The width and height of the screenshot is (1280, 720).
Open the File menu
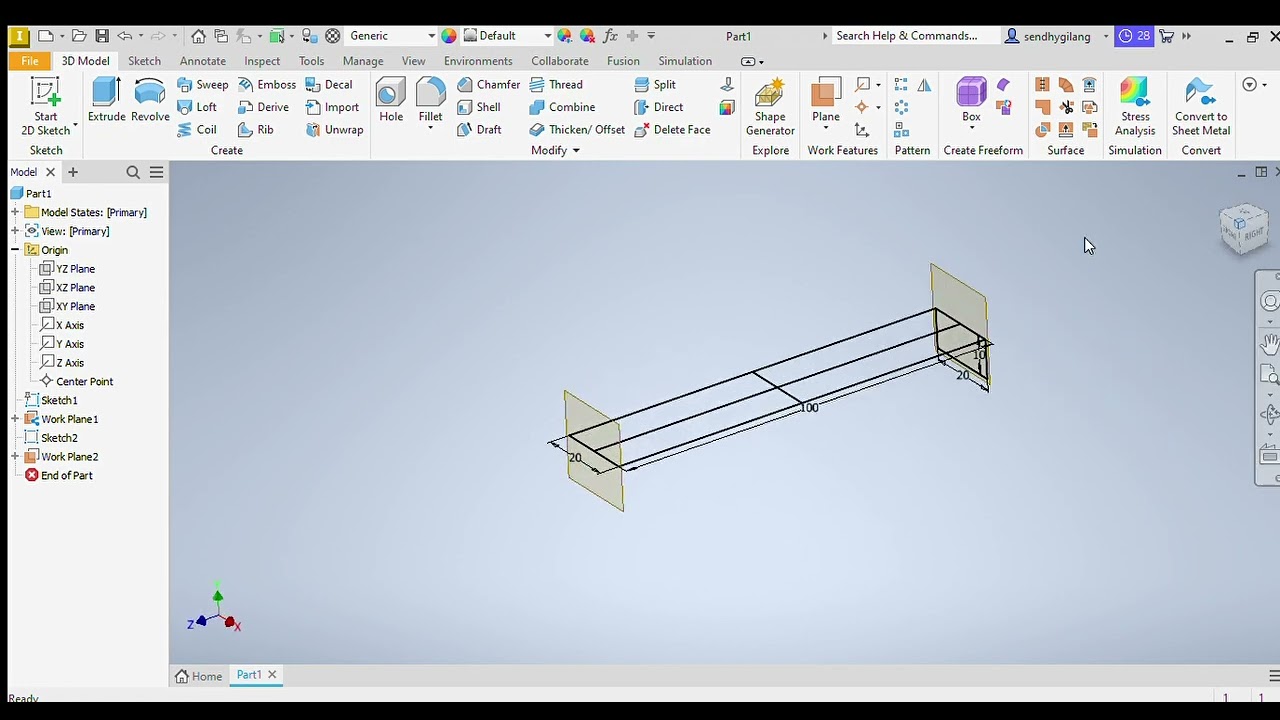click(x=30, y=61)
